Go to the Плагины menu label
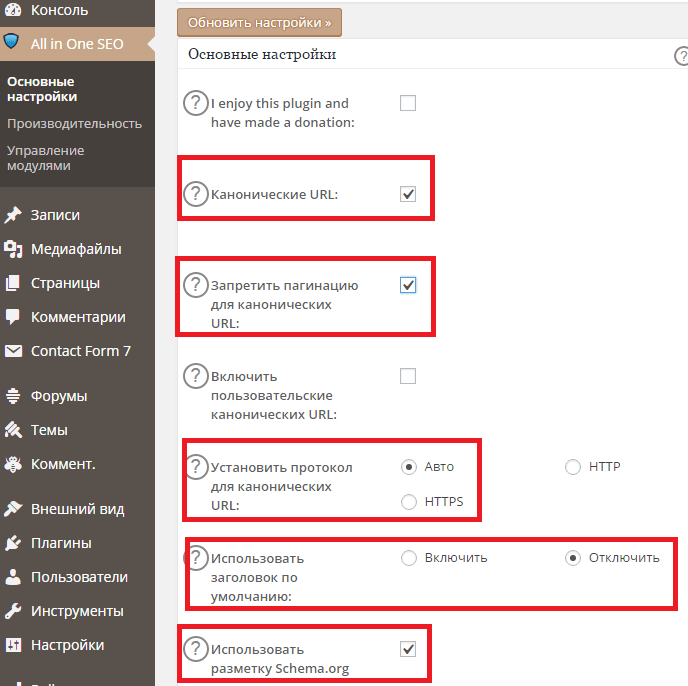The height and width of the screenshot is (686, 688). click(61, 543)
